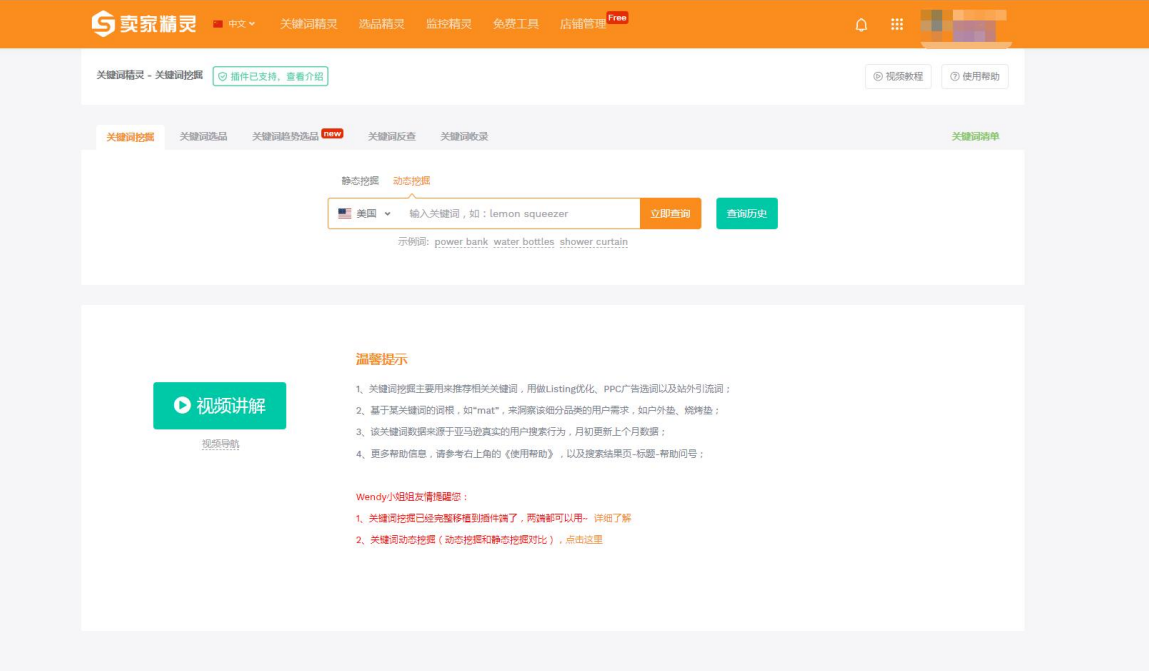1149x671 pixels.
Task: Switch to 关键词反查 tab
Action: click(x=391, y=137)
